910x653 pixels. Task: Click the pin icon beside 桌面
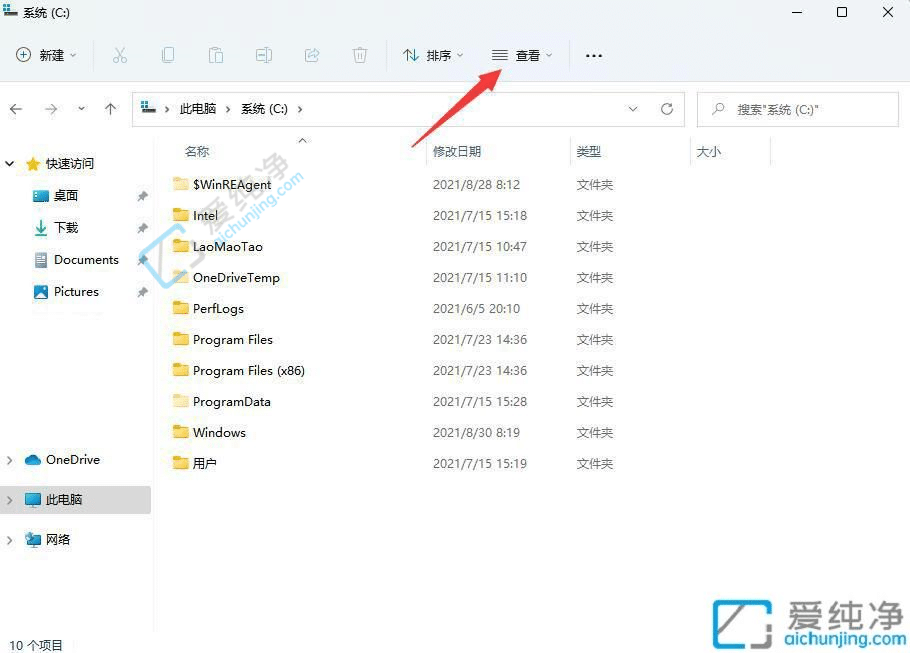tap(142, 196)
